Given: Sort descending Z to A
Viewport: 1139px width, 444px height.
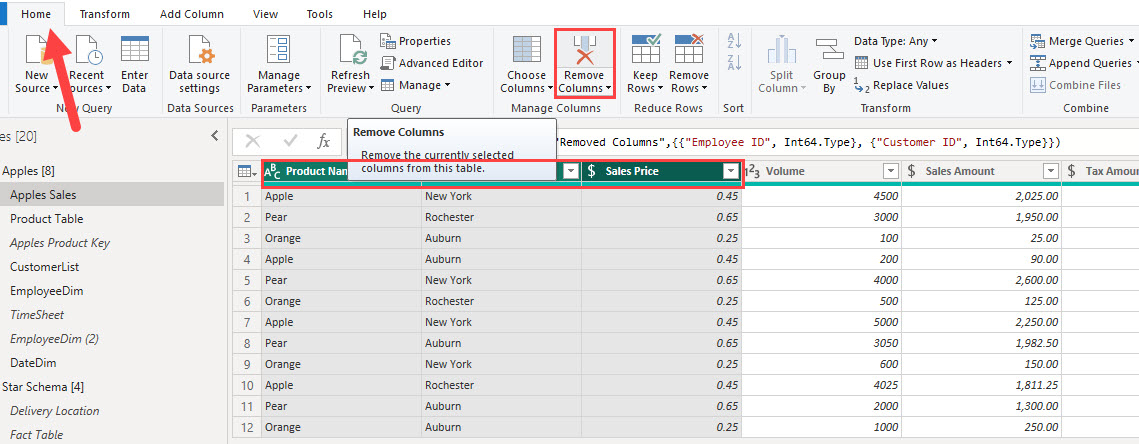Looking at the screenshot, I should pyautogui.click(x=734, y=63).
